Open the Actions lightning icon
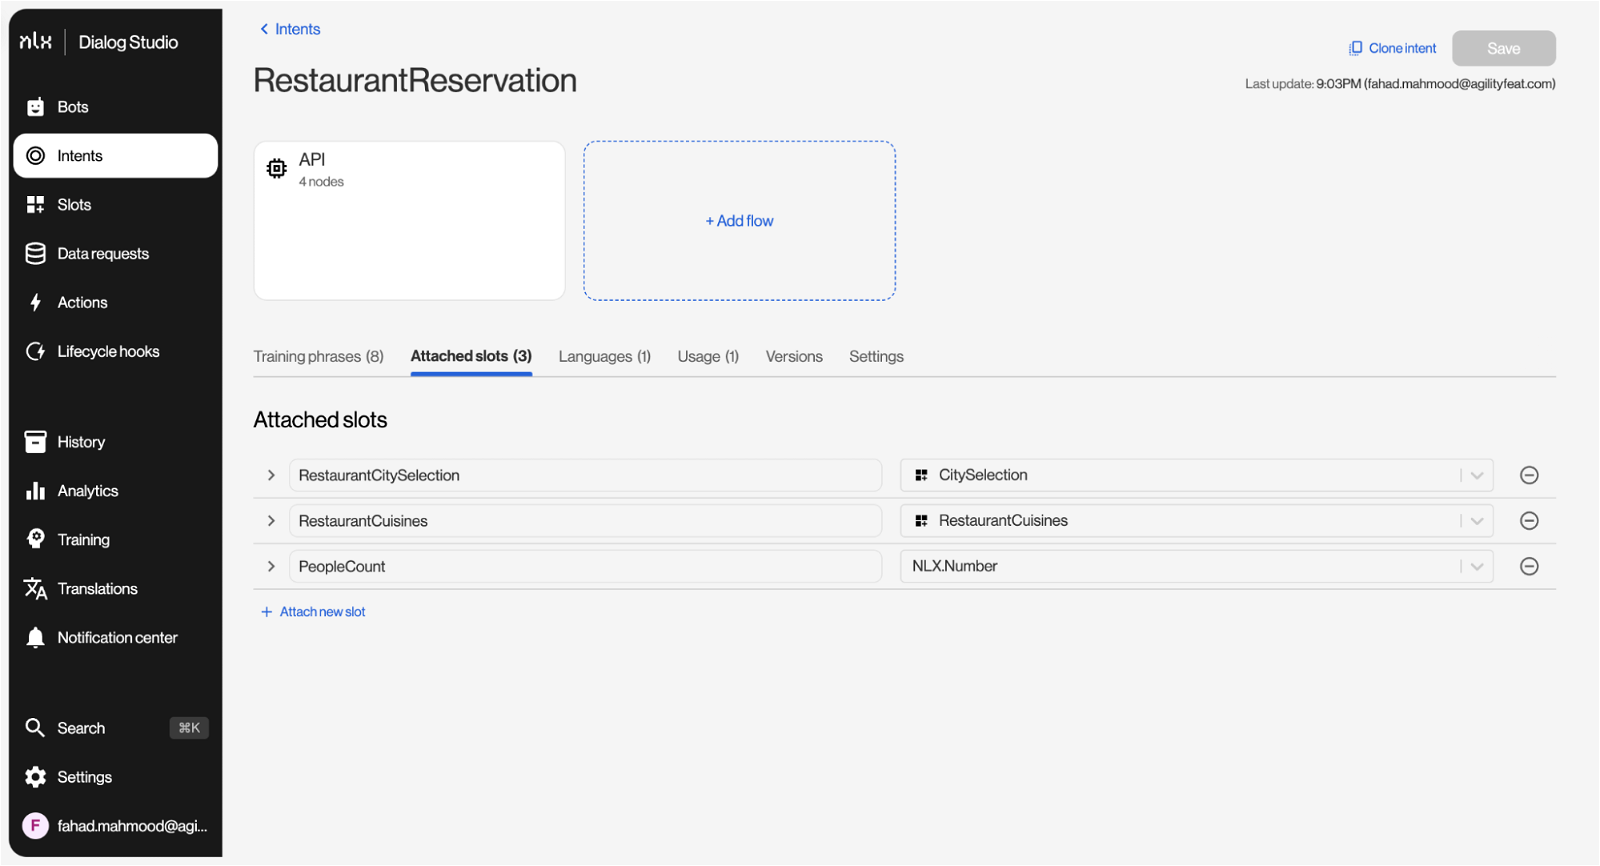The image size is (1600, 866). pos(36,303)
